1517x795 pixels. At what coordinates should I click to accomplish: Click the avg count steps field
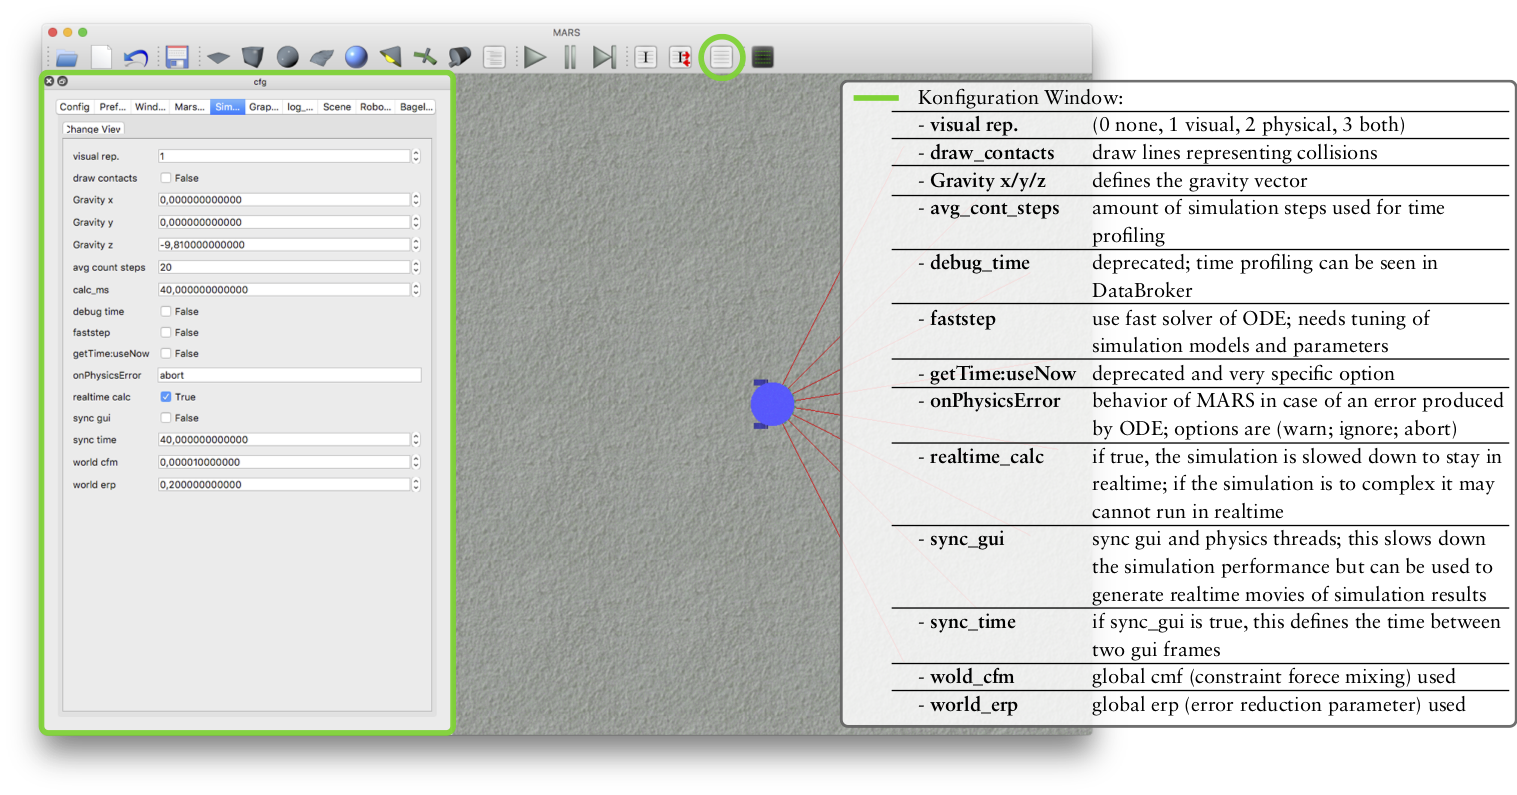(x=284, y=267)
